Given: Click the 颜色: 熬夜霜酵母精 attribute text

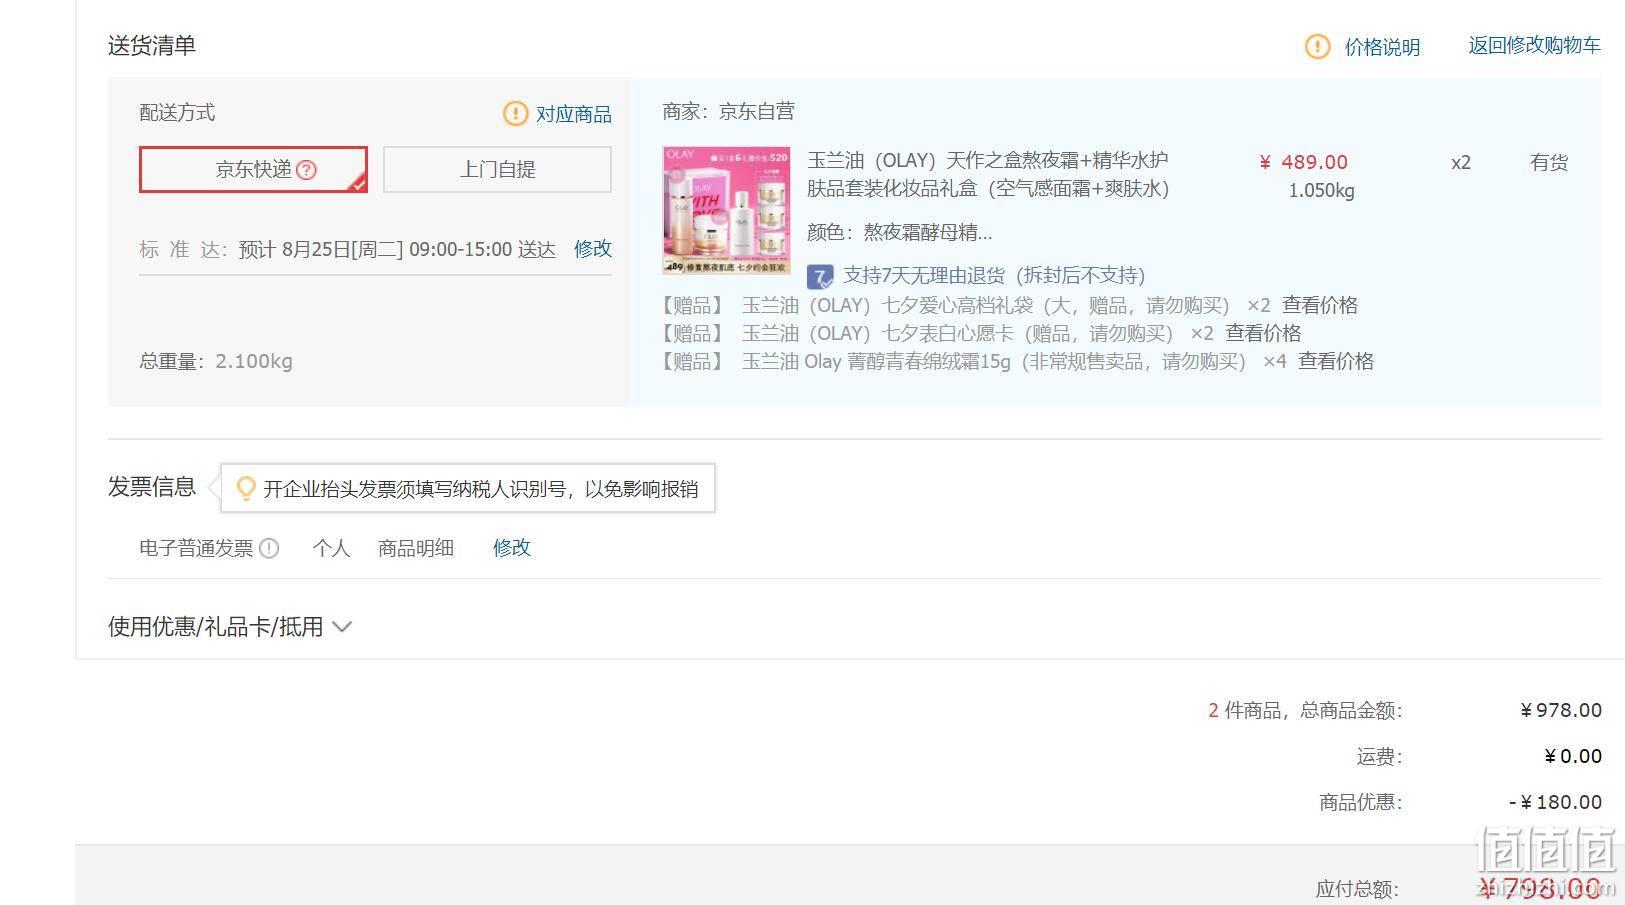Looking at the screenshot, I should point(900,232).
